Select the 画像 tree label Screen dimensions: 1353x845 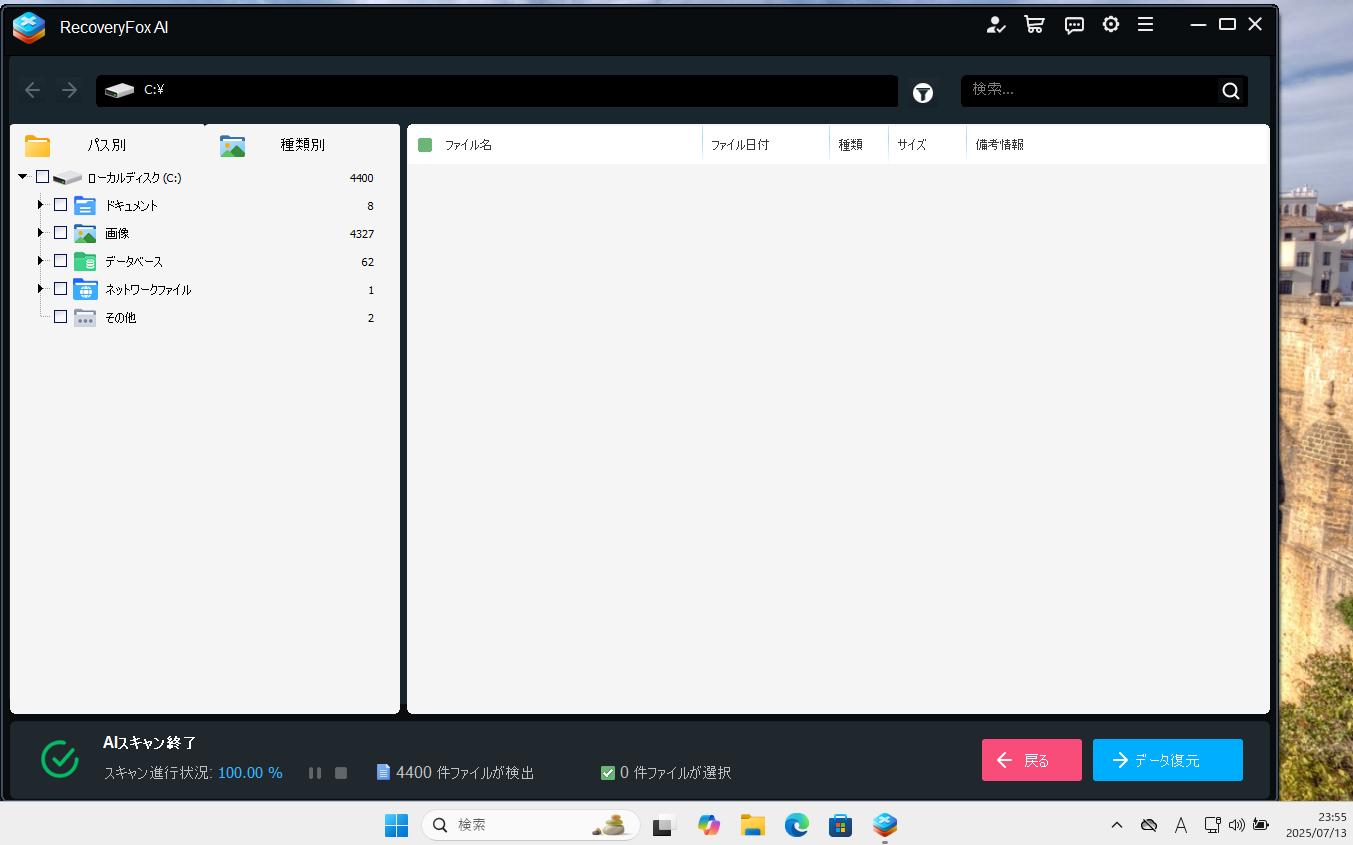point(117,233)
